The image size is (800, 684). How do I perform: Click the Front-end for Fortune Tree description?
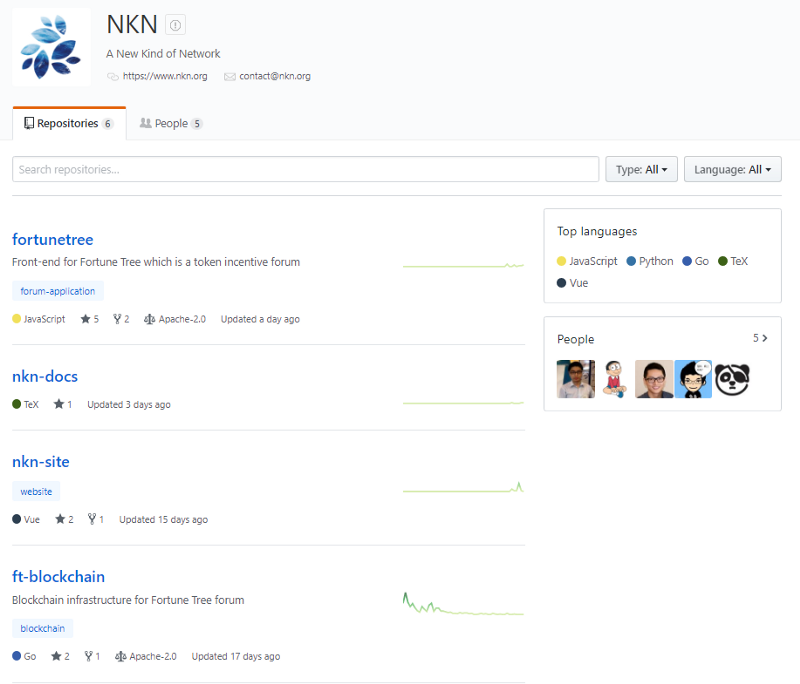(x=156, y=262)
